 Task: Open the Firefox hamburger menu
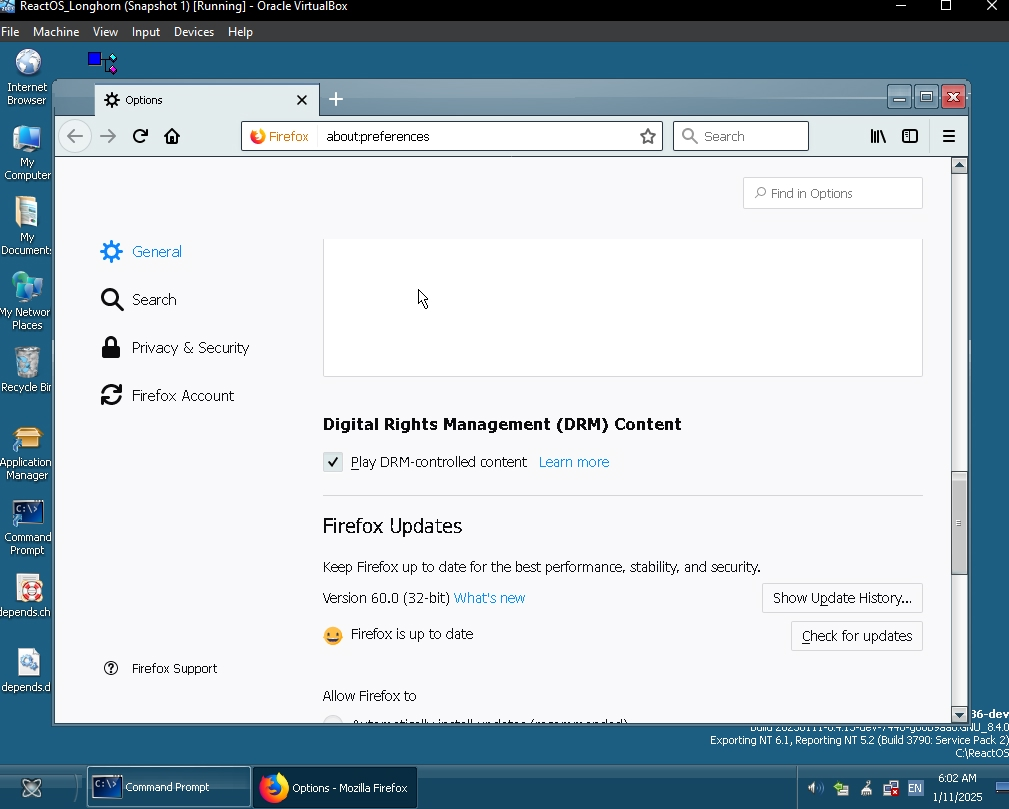tap(949, 136)
